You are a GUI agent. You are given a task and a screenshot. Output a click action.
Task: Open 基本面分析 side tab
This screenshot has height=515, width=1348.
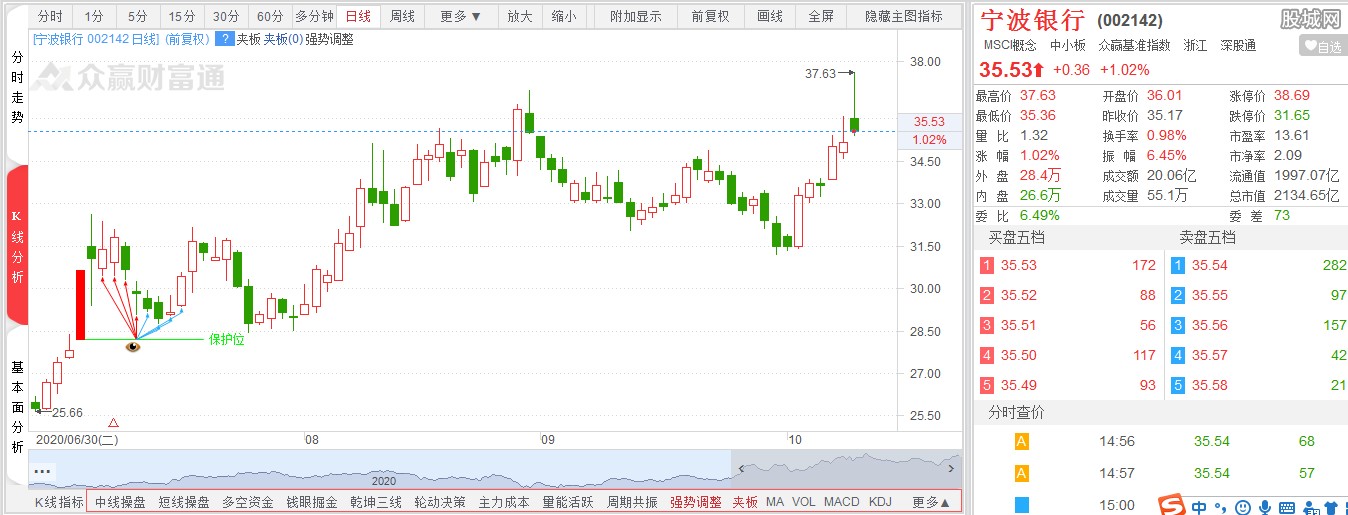17,407
